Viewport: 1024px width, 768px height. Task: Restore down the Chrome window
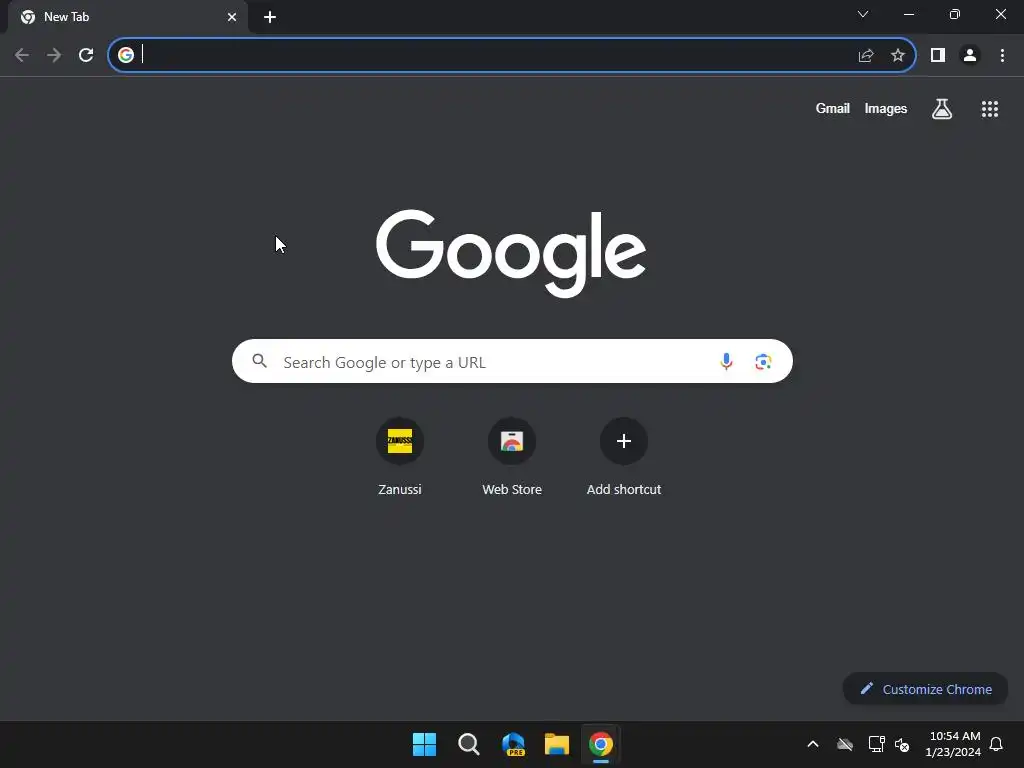pyautogui.click(x=955, y=14)
